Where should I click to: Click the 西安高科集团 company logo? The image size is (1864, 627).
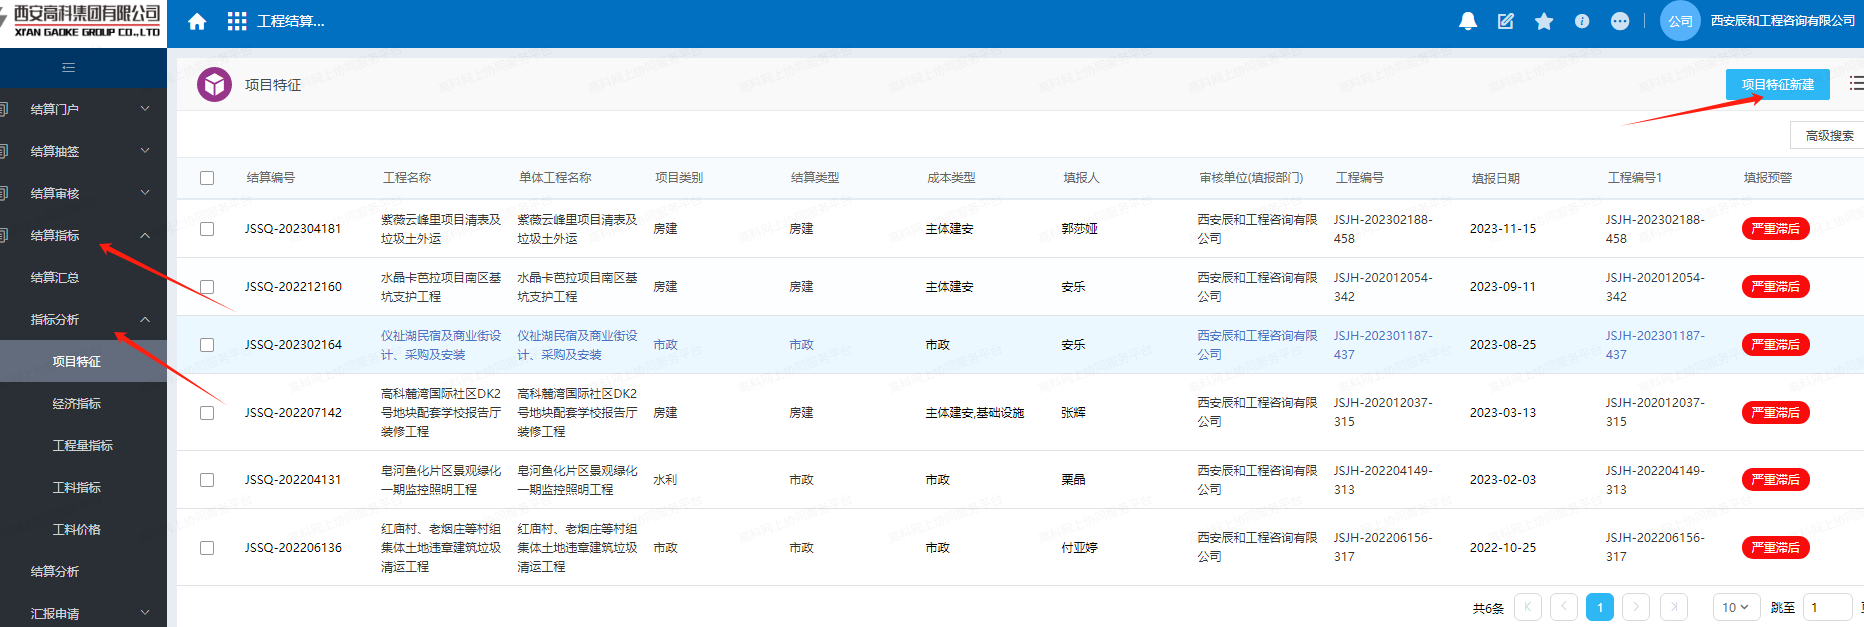pos(83,21)
